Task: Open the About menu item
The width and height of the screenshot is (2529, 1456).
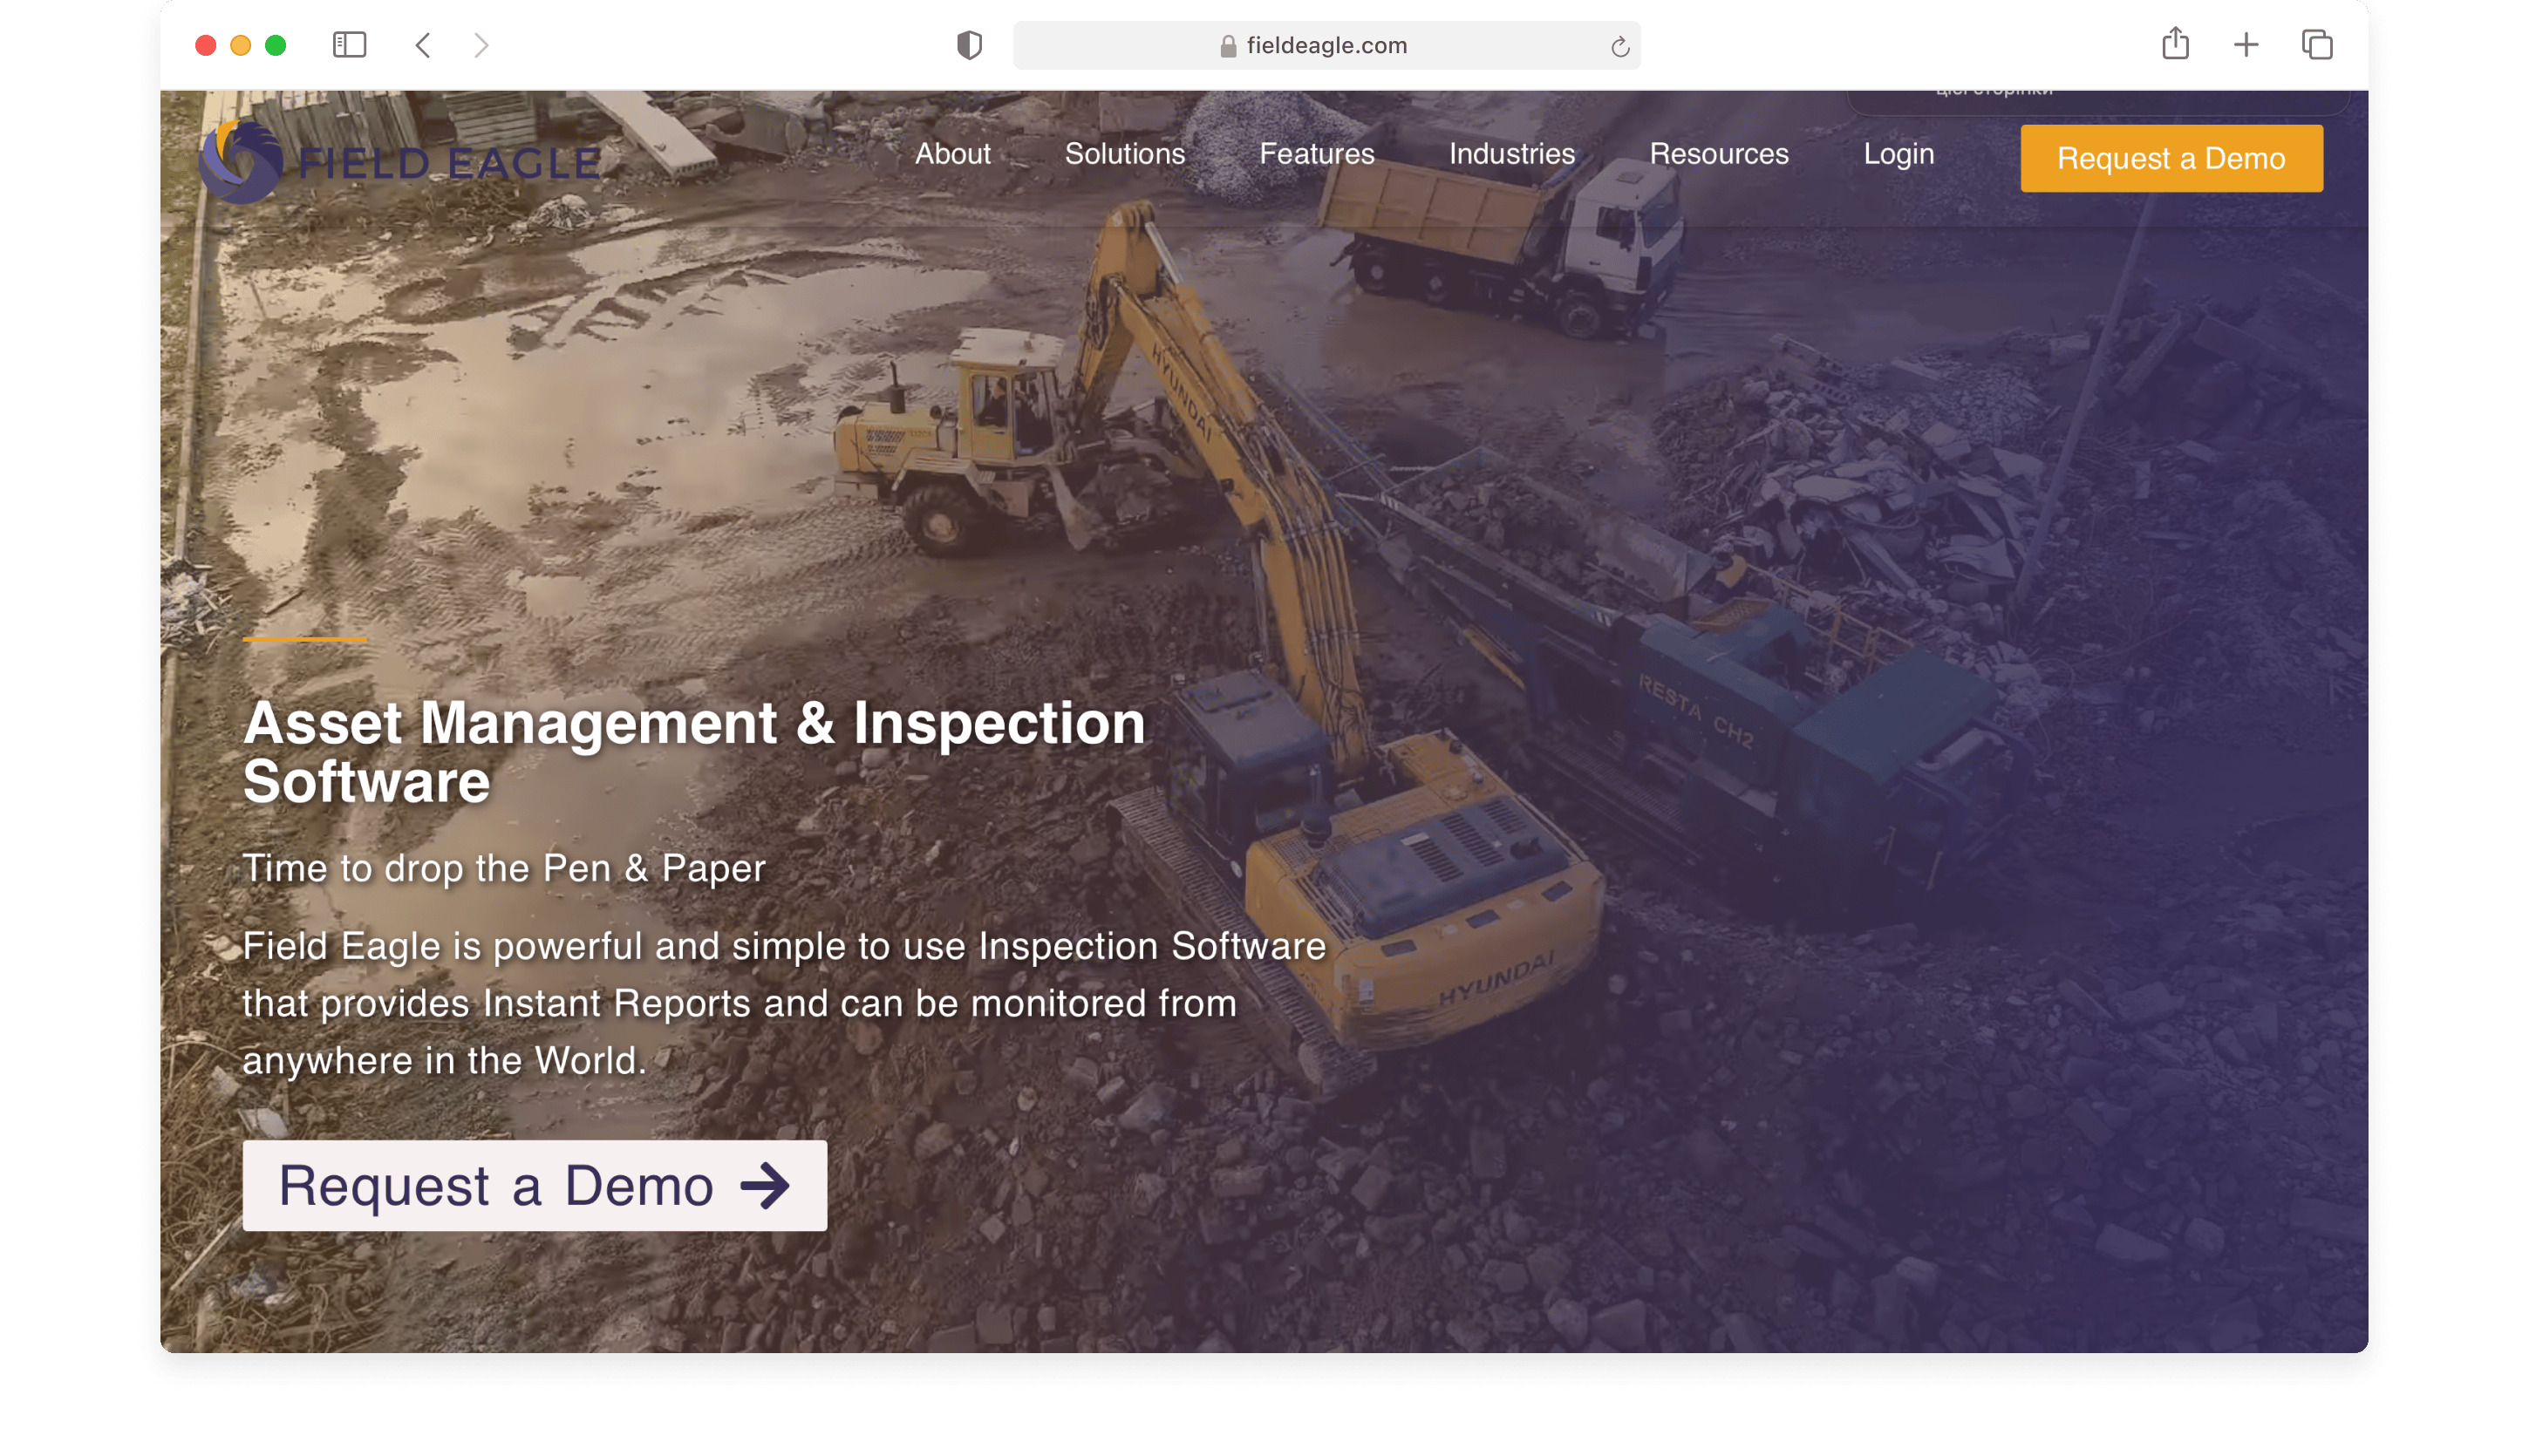Action: coord(952,154)
